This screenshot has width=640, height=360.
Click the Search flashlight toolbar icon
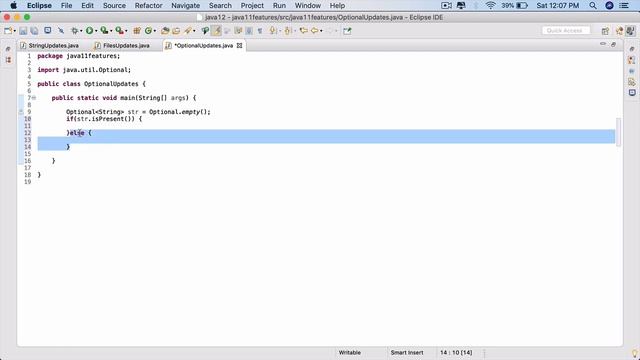(x=187, y=31)
